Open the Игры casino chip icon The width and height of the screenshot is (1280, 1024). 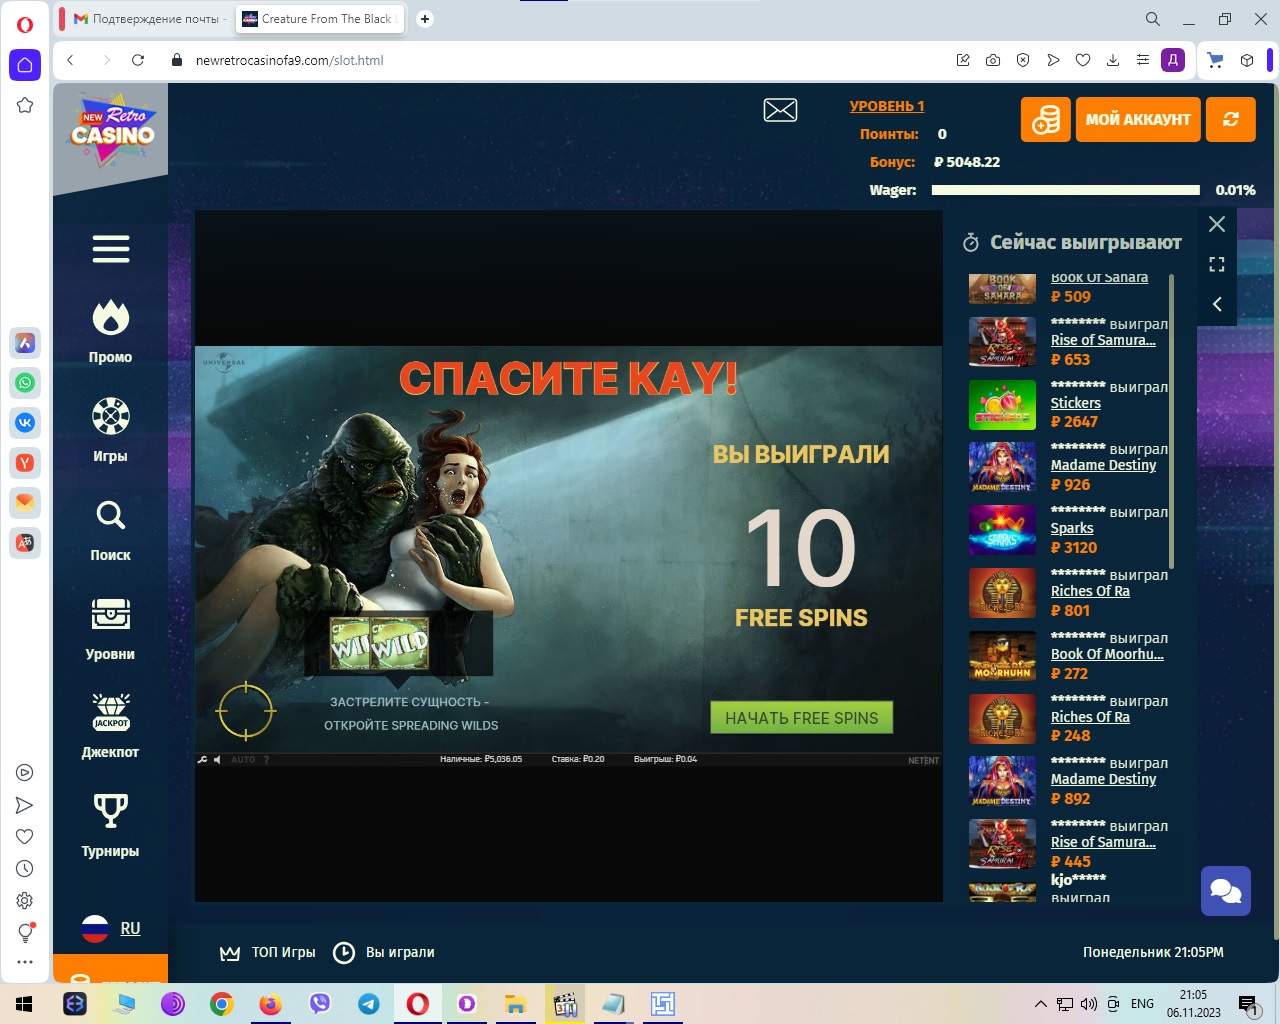pos(111,416)
